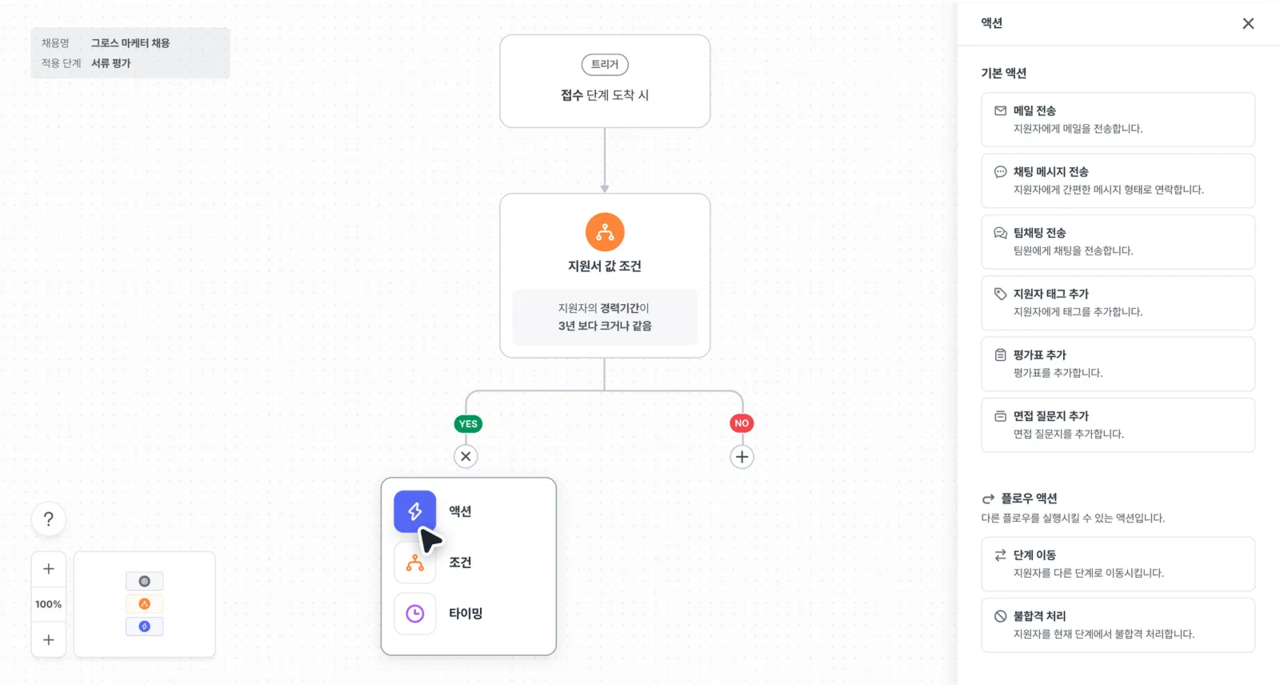Viewport: 1280px width, 685px height.
Task: Select 채팅 메시지 전송 action
Action: click(x=1117, y=181)
